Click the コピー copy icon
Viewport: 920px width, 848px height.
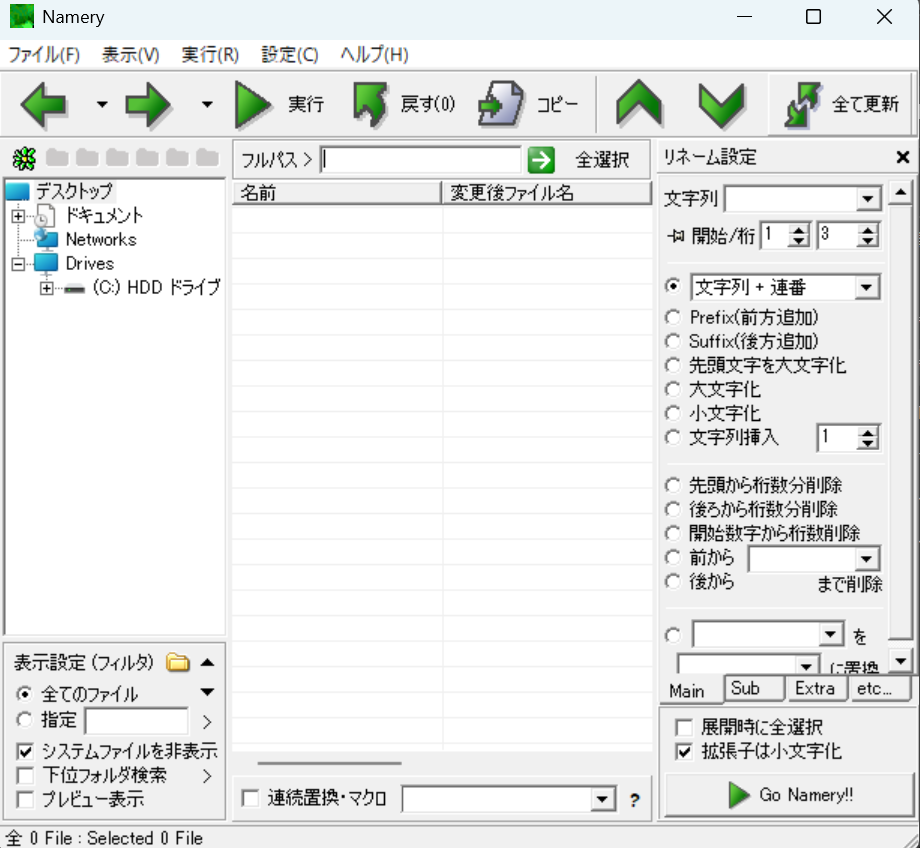500,104
